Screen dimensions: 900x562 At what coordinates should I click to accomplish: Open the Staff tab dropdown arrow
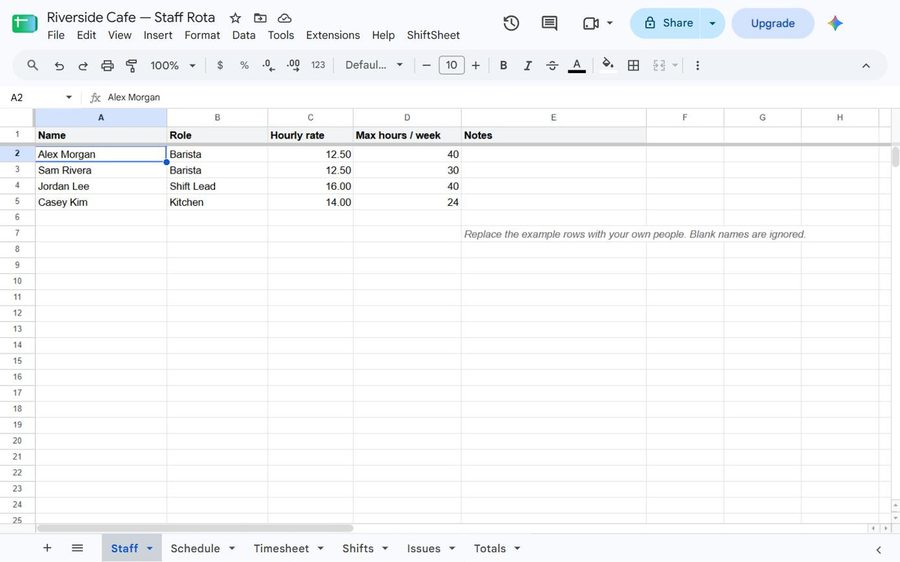(150, 548)
